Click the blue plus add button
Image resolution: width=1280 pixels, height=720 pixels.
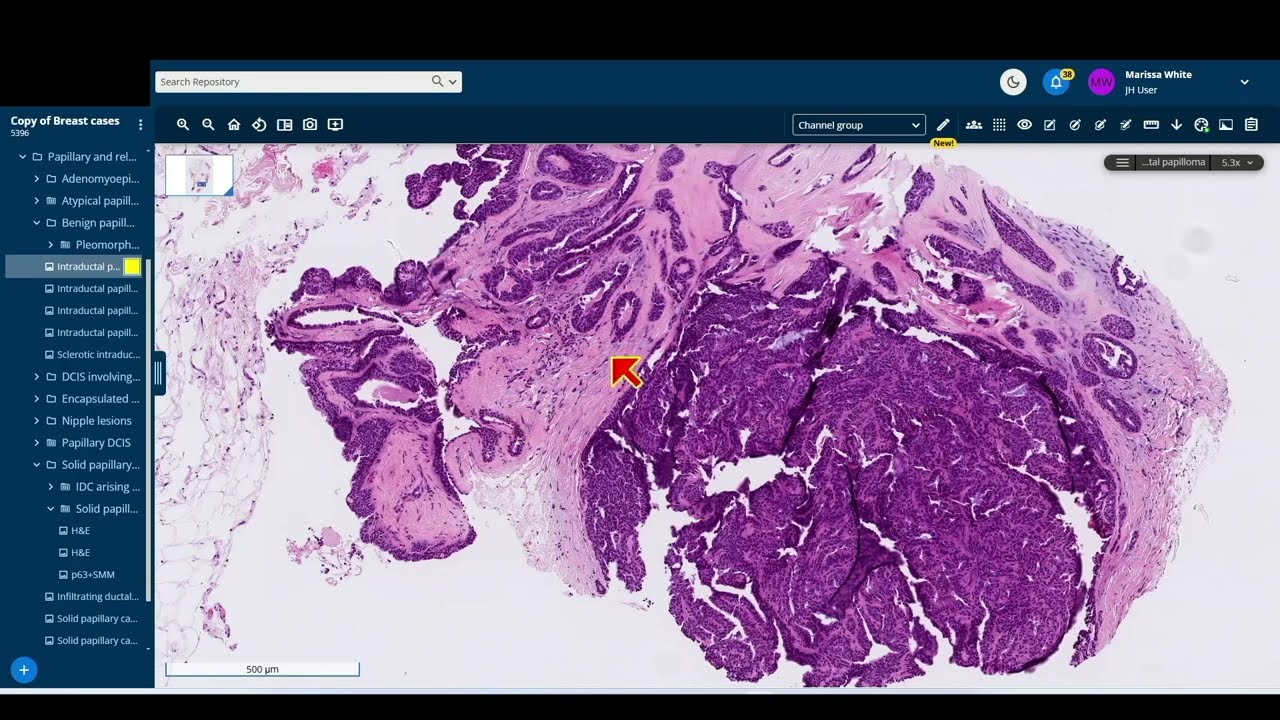click(24, 670)
